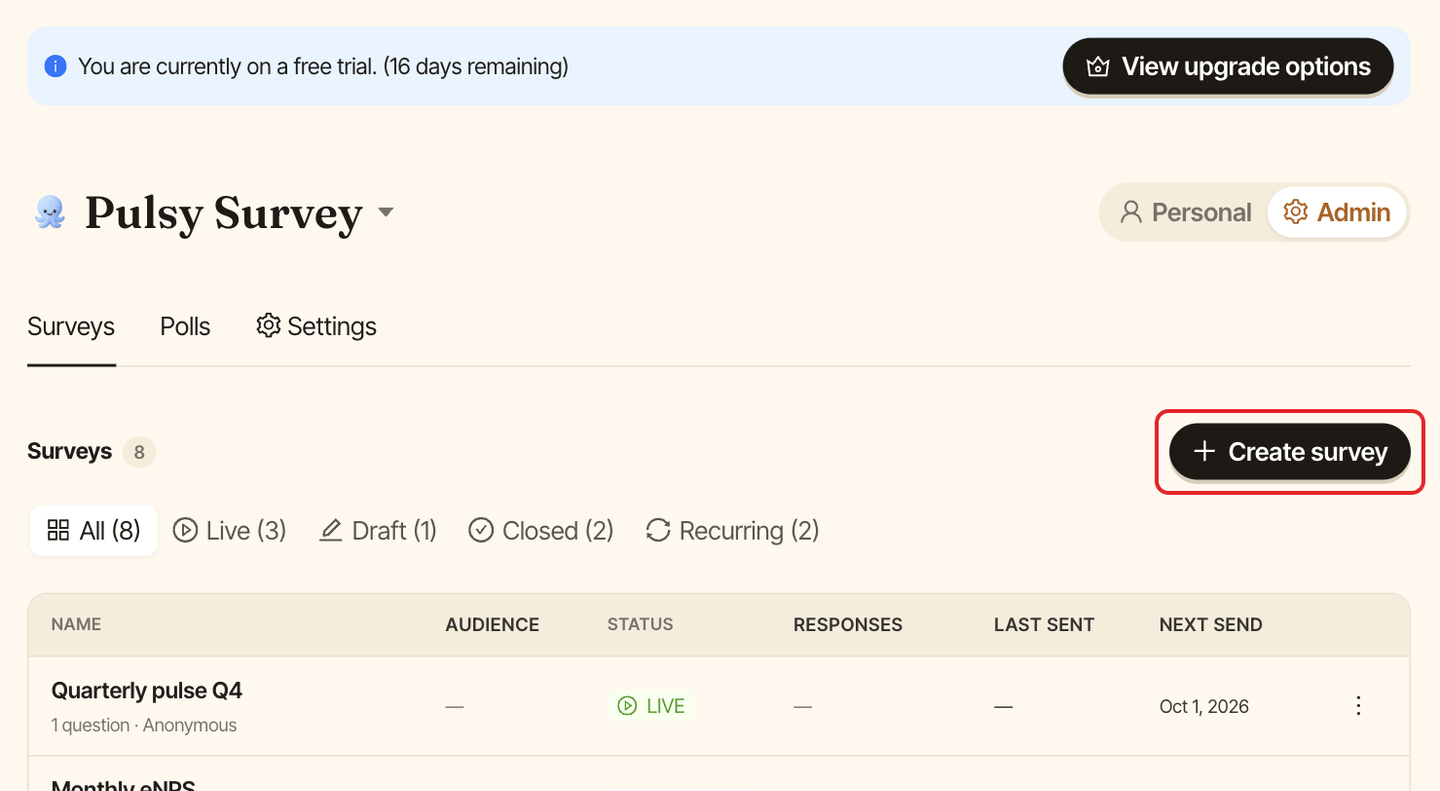Click the LIVE status badge
Screen dimensions: 1440x791
[652, 706]
